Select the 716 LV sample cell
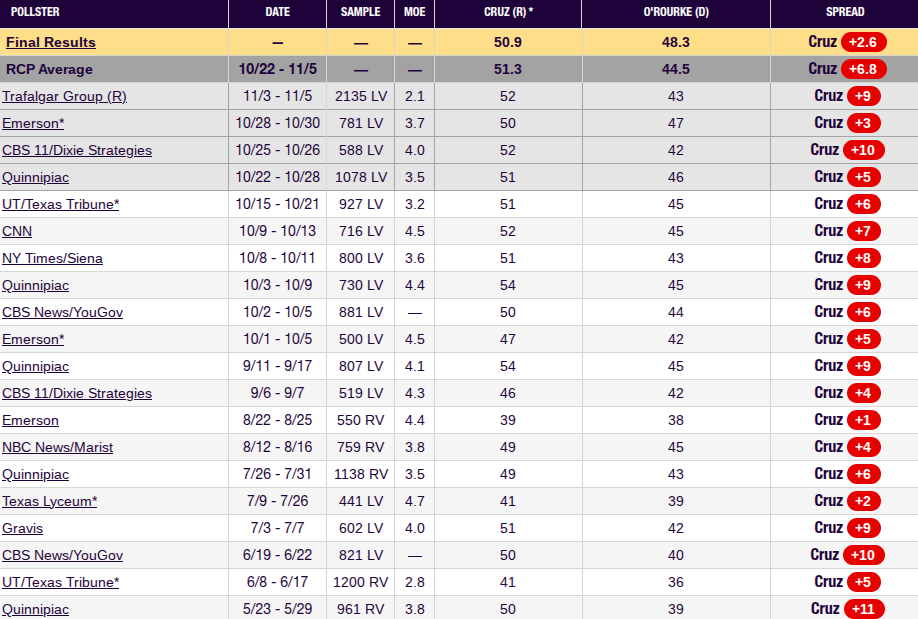Image resolution: width=918 pixels, height=619 pixels. (x=361, y=231)
